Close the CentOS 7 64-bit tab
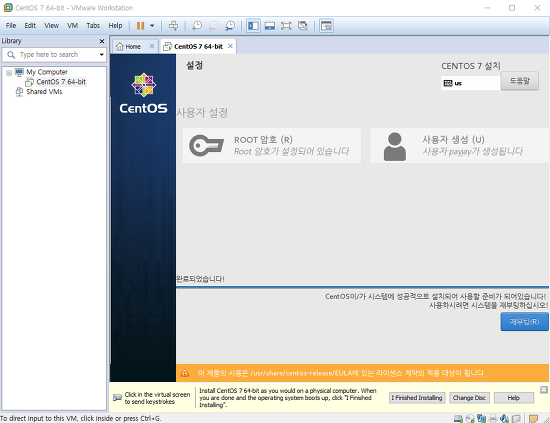550x423 pixels. click(230, 46)
